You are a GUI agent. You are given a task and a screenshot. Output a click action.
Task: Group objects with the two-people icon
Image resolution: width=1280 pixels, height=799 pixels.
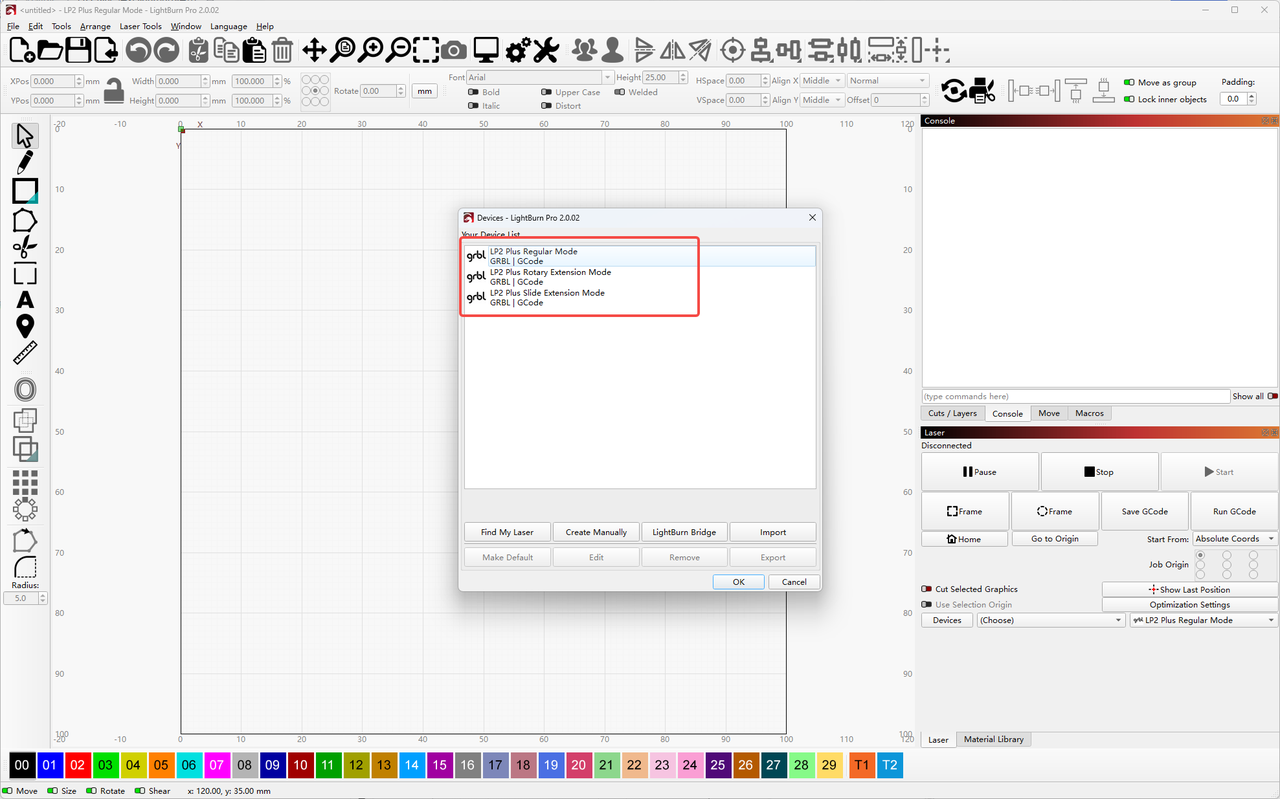tap(584, 50)
